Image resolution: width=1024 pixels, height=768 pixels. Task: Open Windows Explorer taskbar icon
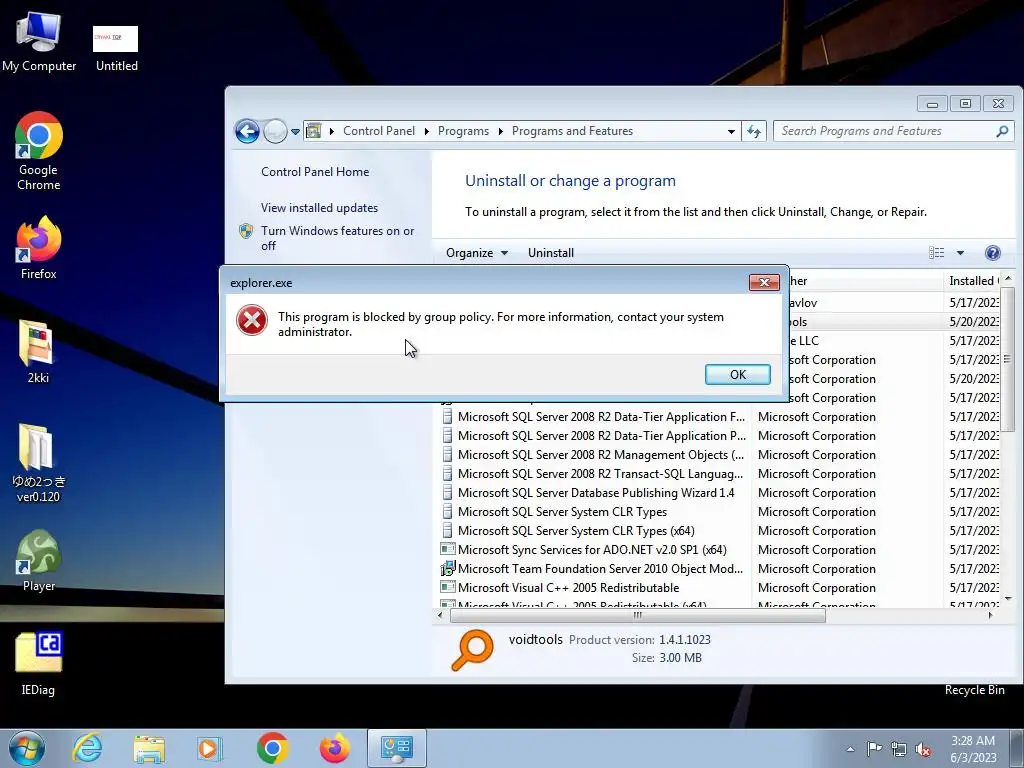coord(149,748)
